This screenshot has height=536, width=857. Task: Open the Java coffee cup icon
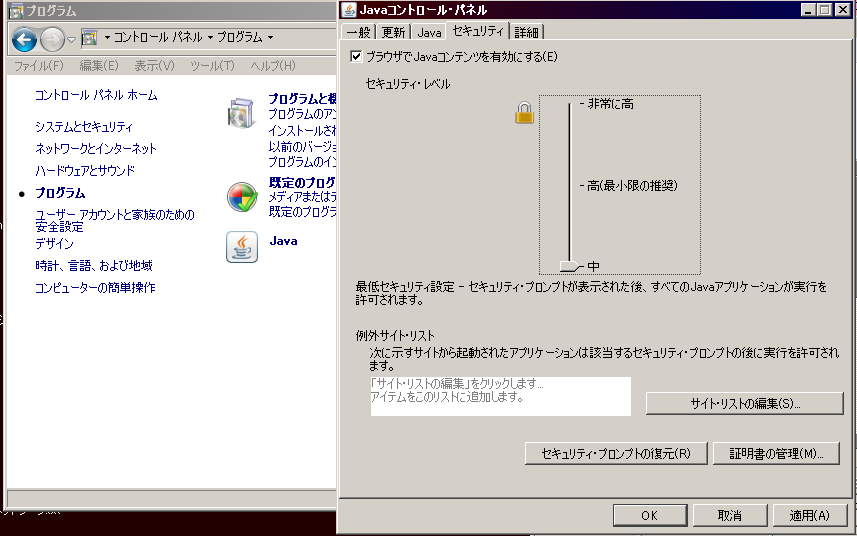(x=241, y=246)
